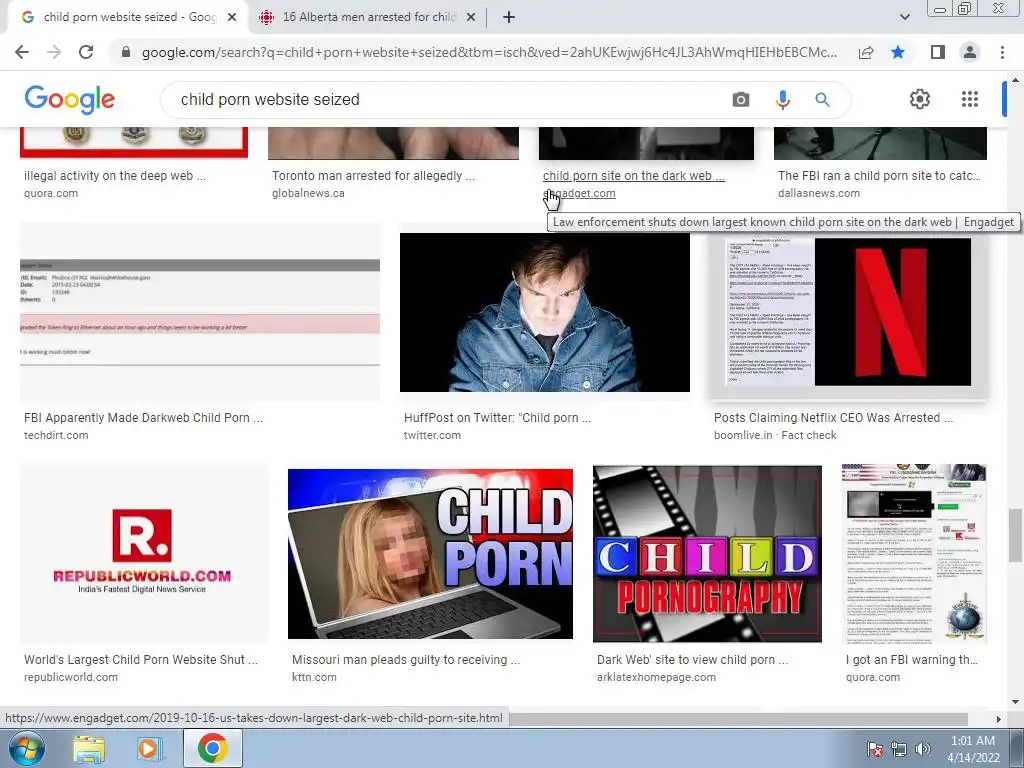
Task: Open the arklatexhomepage.com Dark Web site link
Action: pos(692,660)
